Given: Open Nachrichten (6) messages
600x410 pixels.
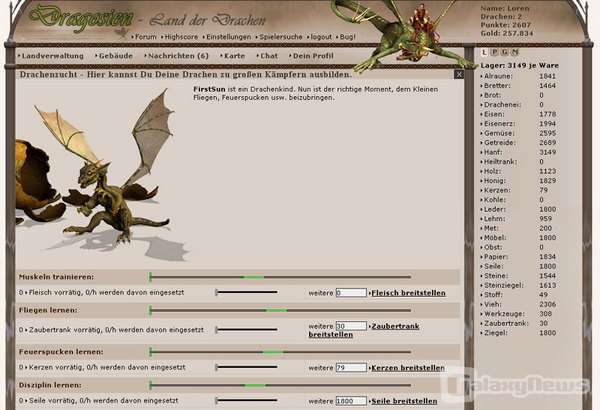Looking at the screenshot, I should (x=176, y=56).
